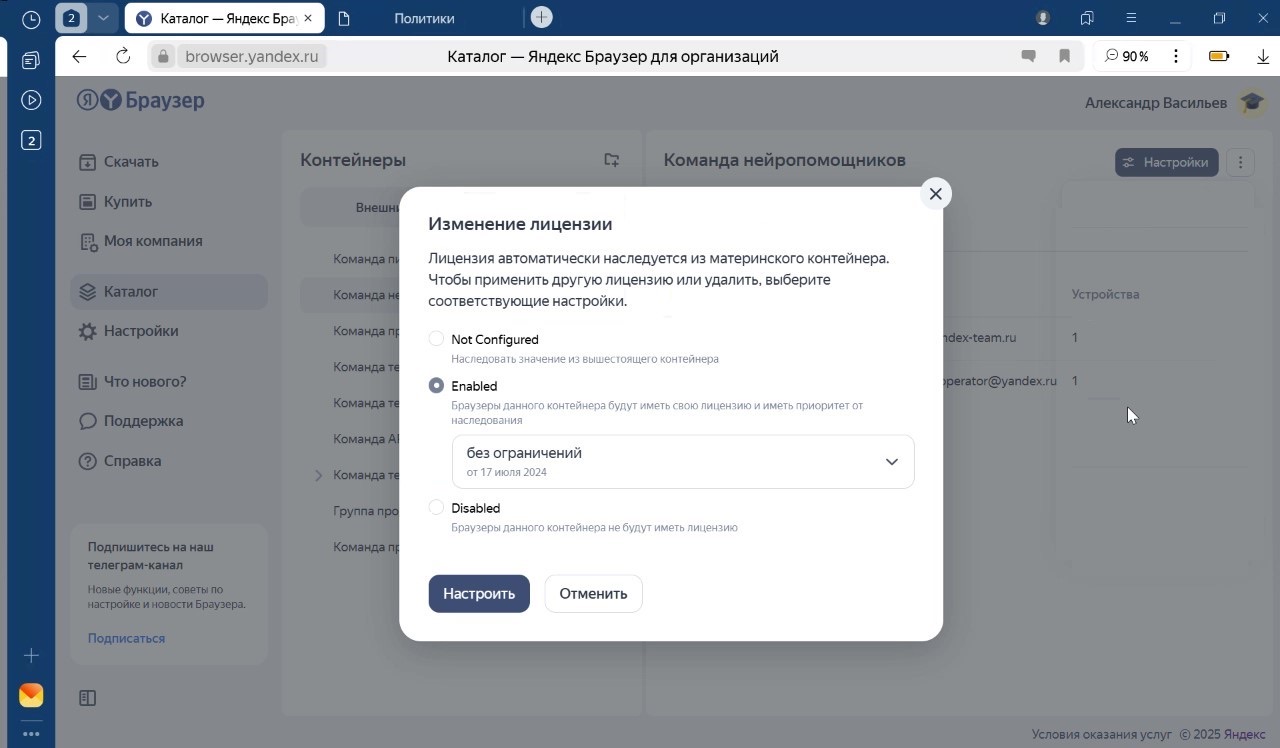The image size is (1280, 748).
Task: Click the site lock security icon
Action: pos(165,56)
